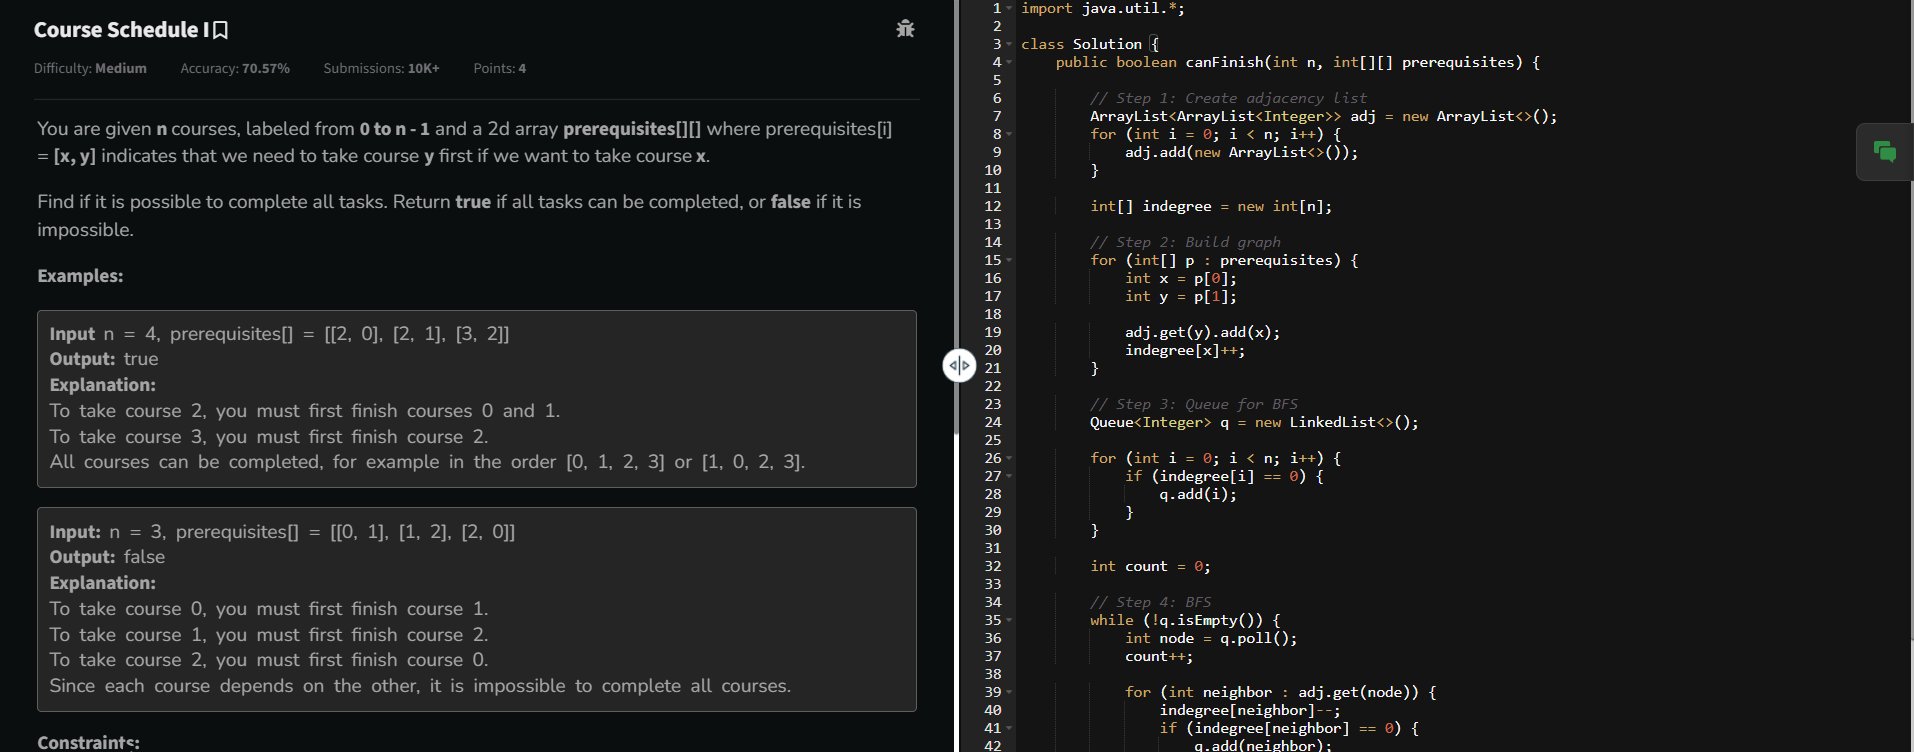Screen dimensions: 1914x752
Task: Collapse the import statement on line 1
Action: 1009,8
